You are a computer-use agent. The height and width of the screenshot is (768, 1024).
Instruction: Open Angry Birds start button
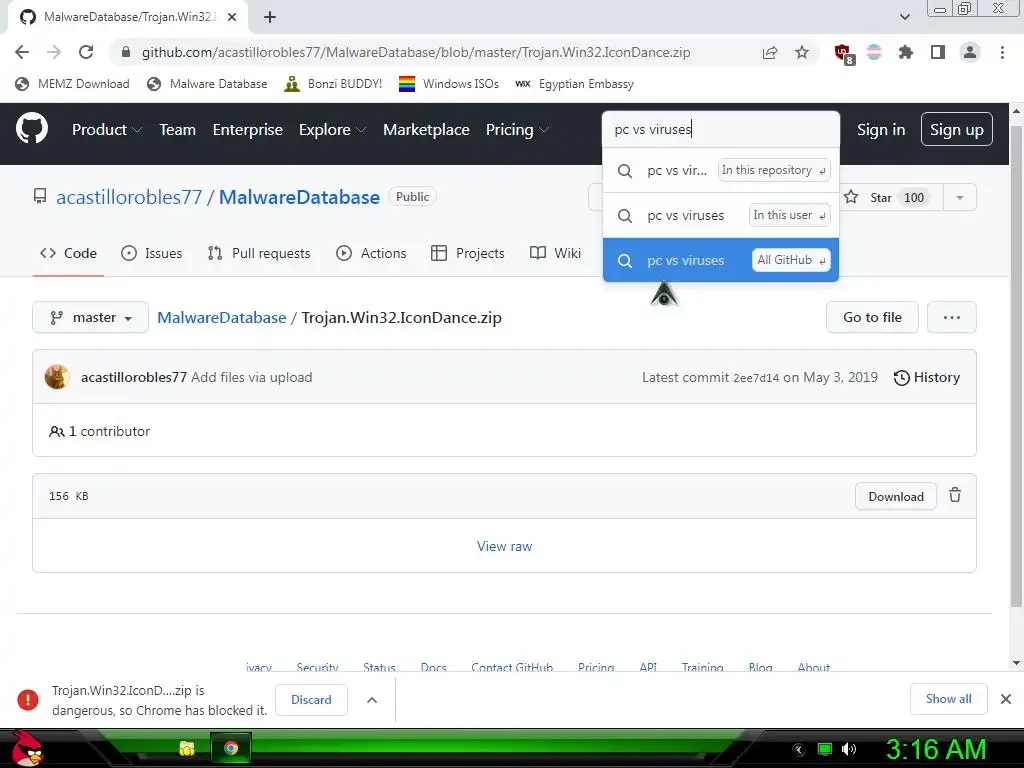coord(27,748)
